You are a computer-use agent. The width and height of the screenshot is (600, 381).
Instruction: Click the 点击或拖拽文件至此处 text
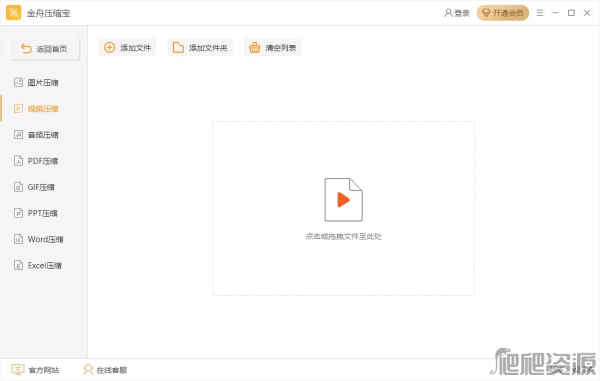(x=343, y=236)
